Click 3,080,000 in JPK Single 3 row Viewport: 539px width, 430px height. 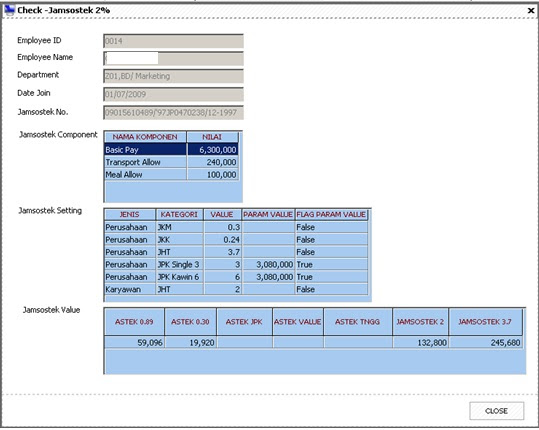(x=268, y=264)
